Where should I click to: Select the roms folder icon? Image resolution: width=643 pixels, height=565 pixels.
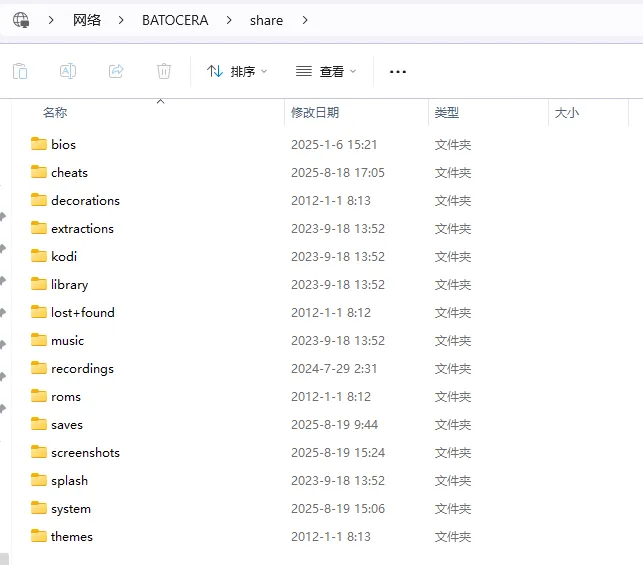point(39,396)
